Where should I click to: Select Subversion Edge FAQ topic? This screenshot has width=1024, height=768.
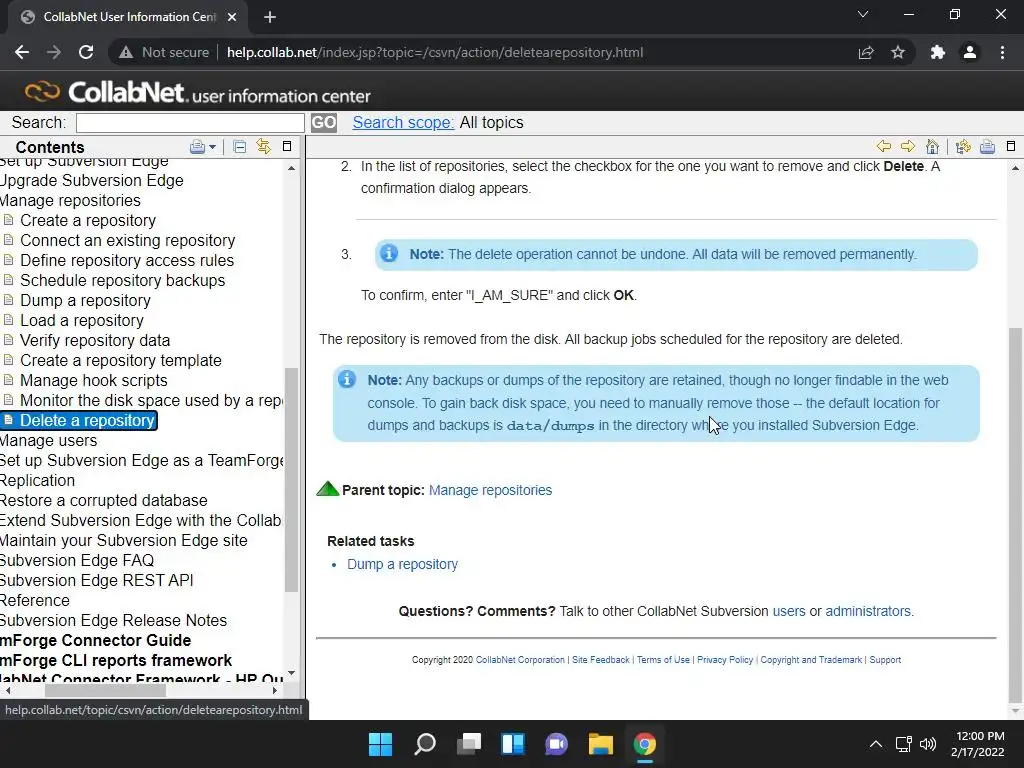pos(77,561)
